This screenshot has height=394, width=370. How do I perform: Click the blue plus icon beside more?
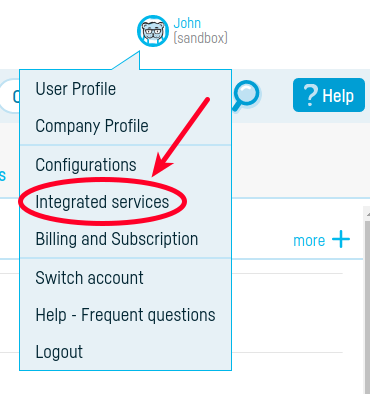[x=341, y=240]
